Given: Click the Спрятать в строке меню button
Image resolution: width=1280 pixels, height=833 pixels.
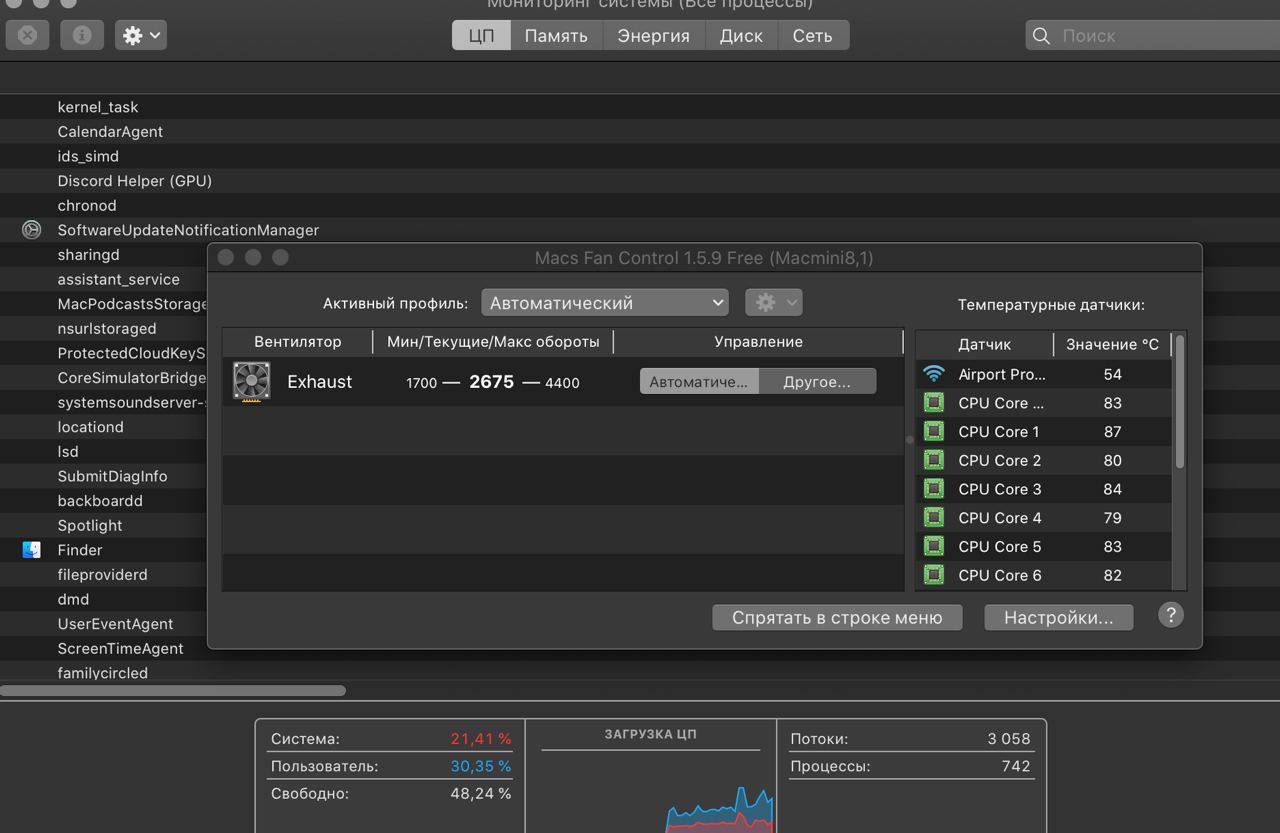Looking at the screenshot, I should [837, 618].
